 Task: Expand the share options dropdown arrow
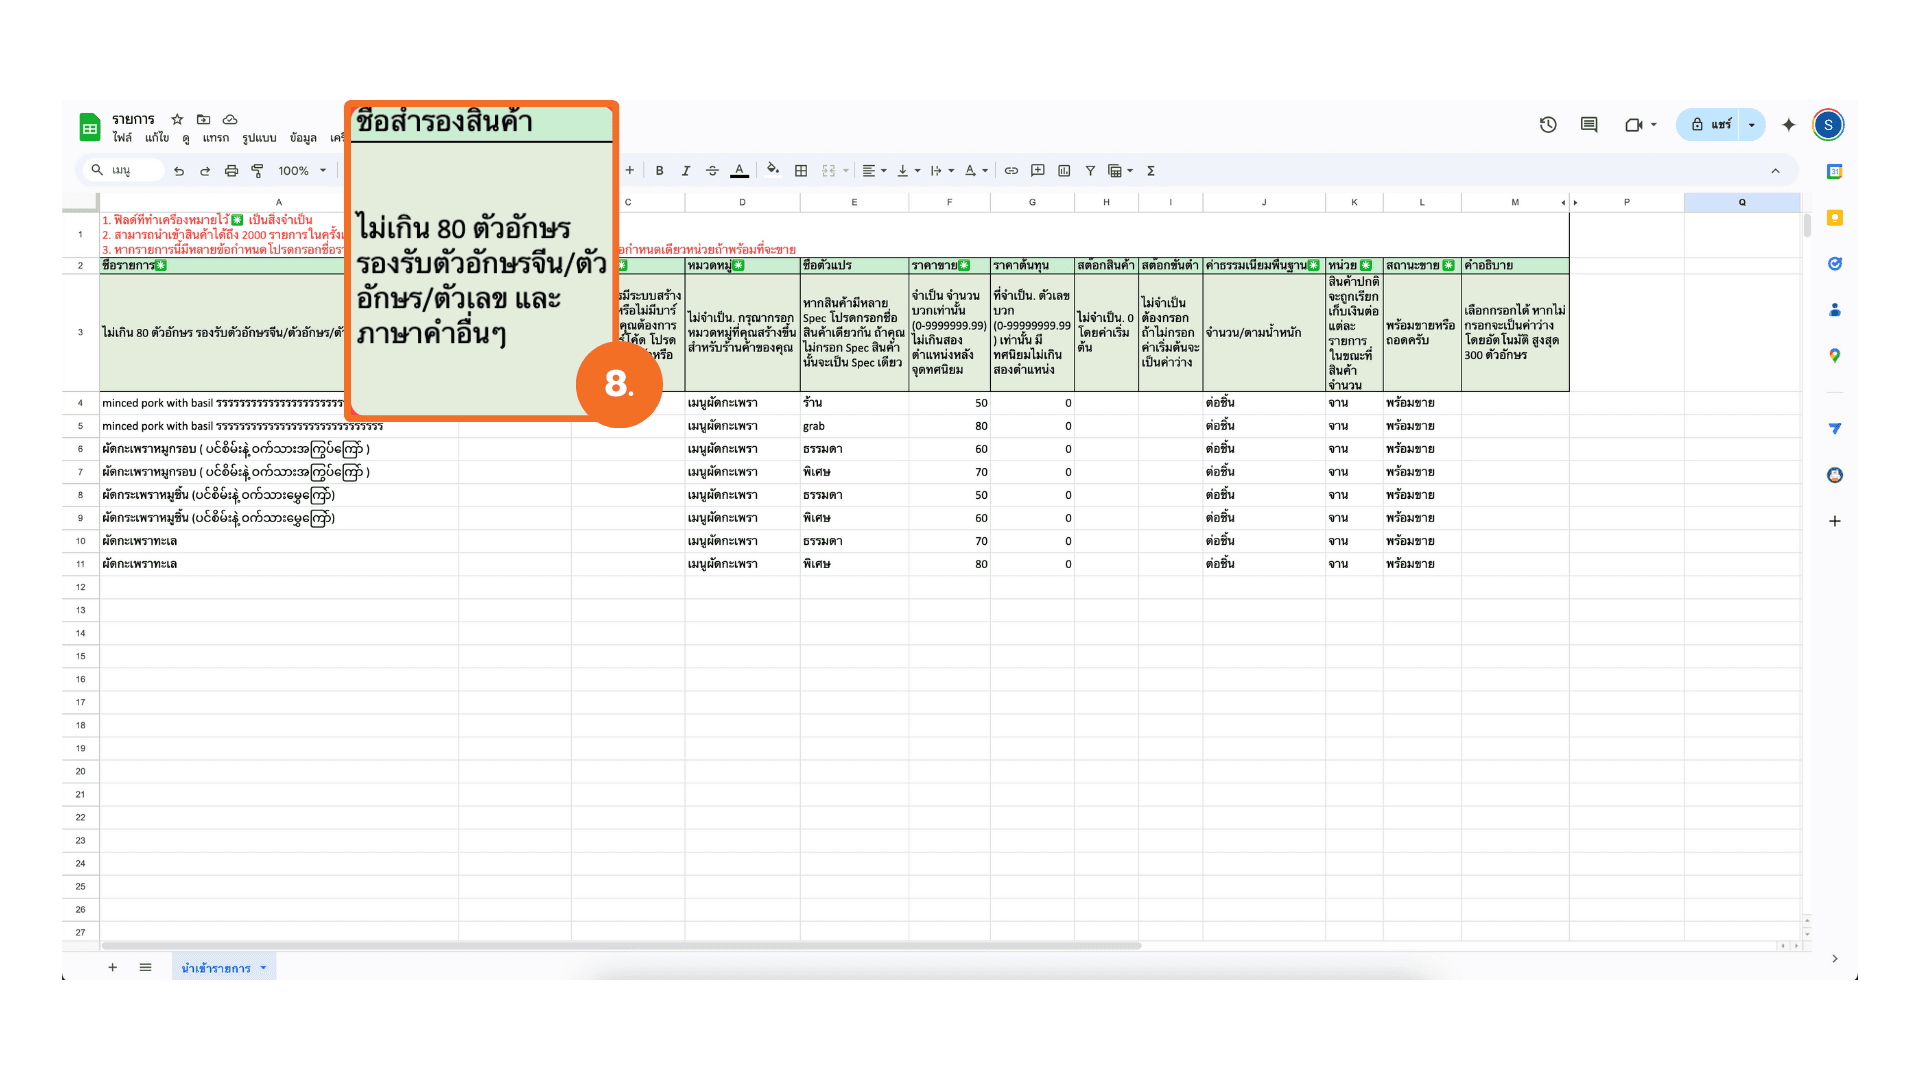1752,125
